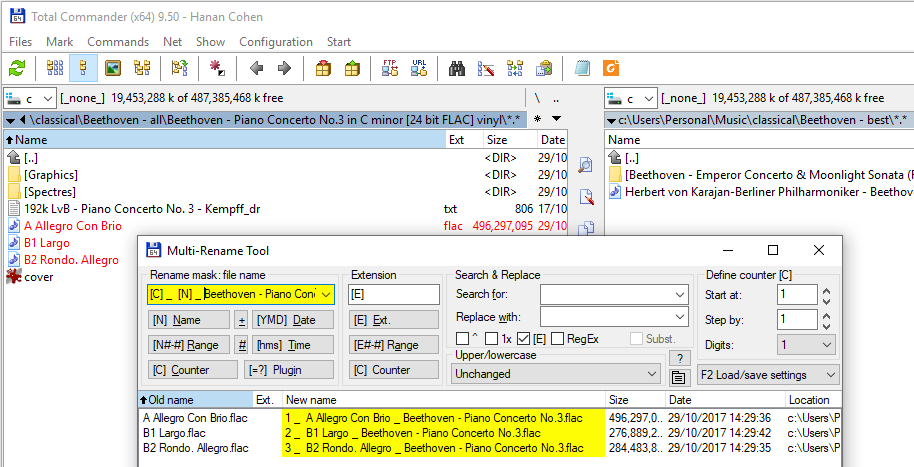Click the 'Start at' number field
This screenshot has height=467, width=914.
(797, 294)
